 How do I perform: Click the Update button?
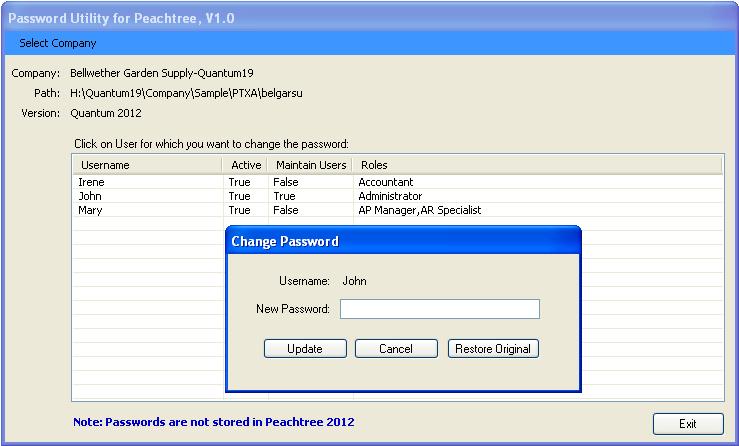[x=305, y=348]
